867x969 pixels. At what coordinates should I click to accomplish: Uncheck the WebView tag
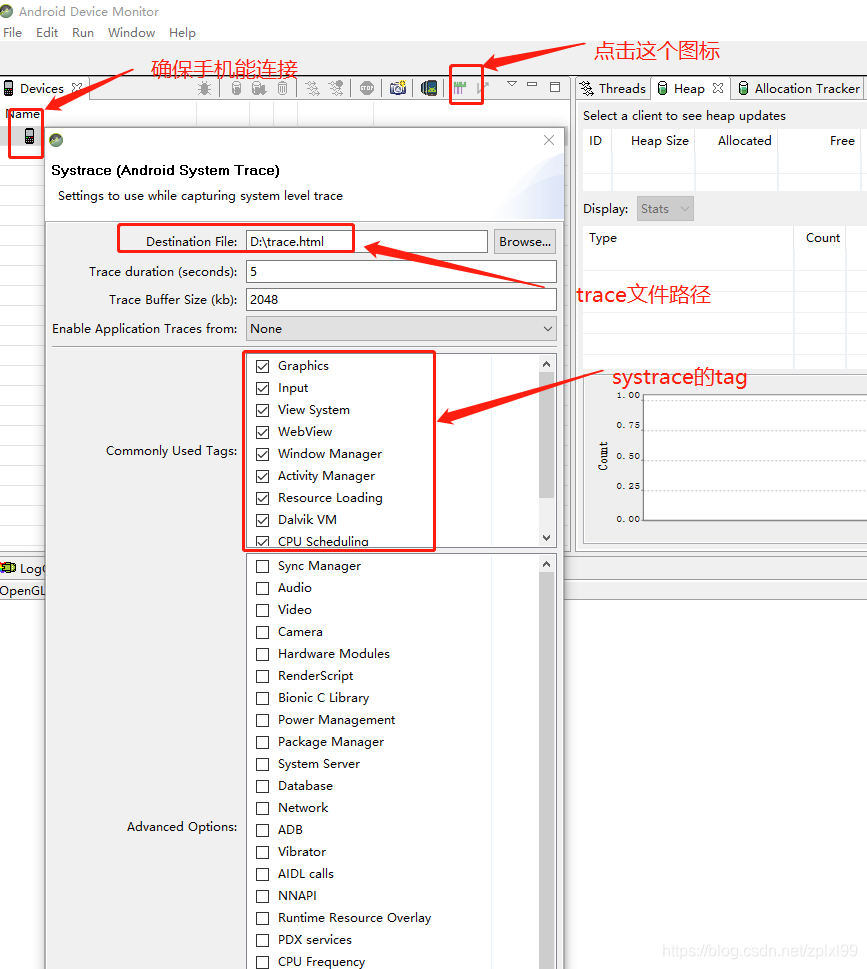pyautogui.click(x=263, y=432)
